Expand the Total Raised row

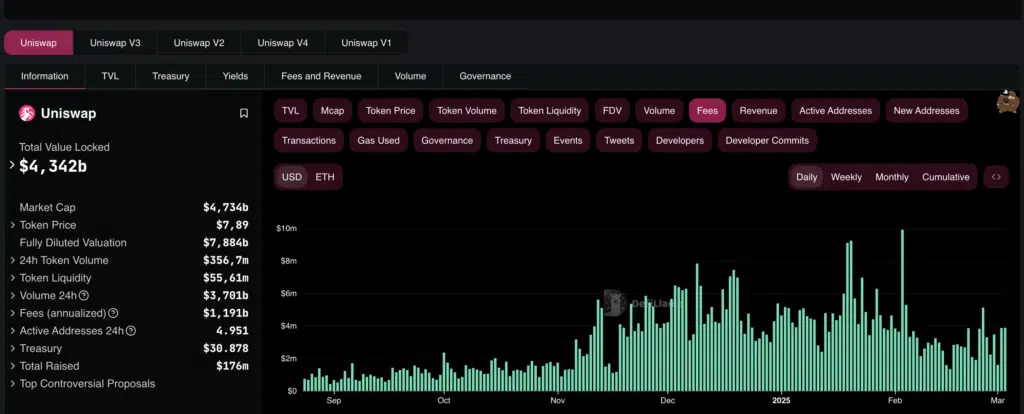pos(12,366)
